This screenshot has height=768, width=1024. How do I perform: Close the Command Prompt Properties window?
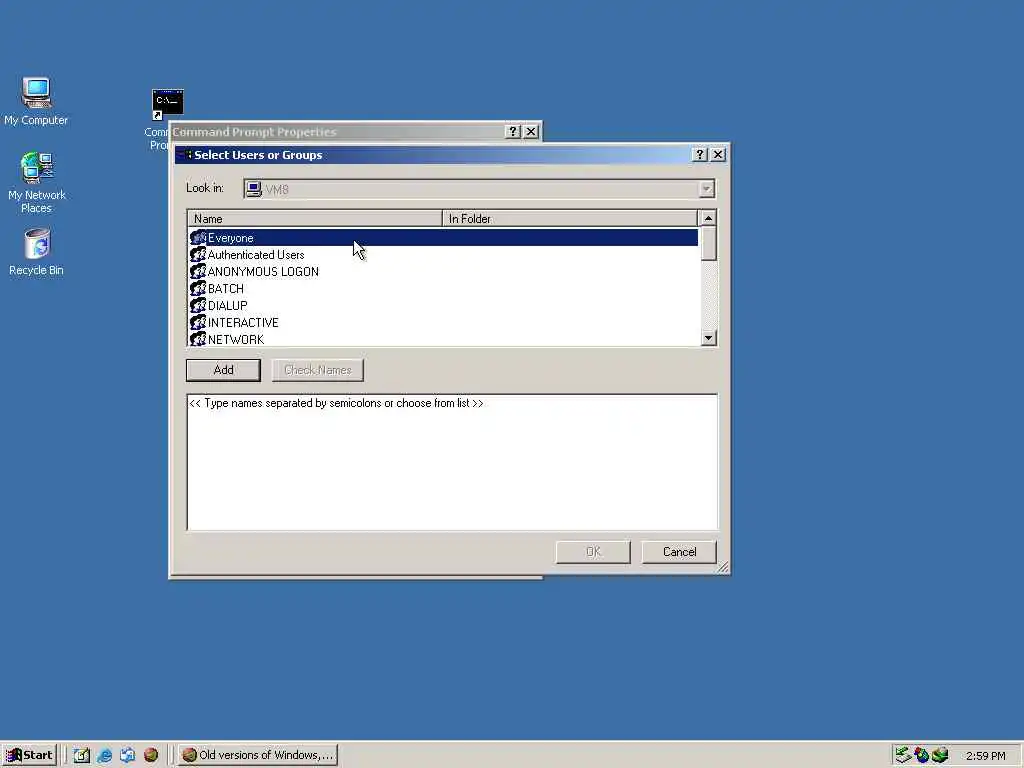coord(531,131)
